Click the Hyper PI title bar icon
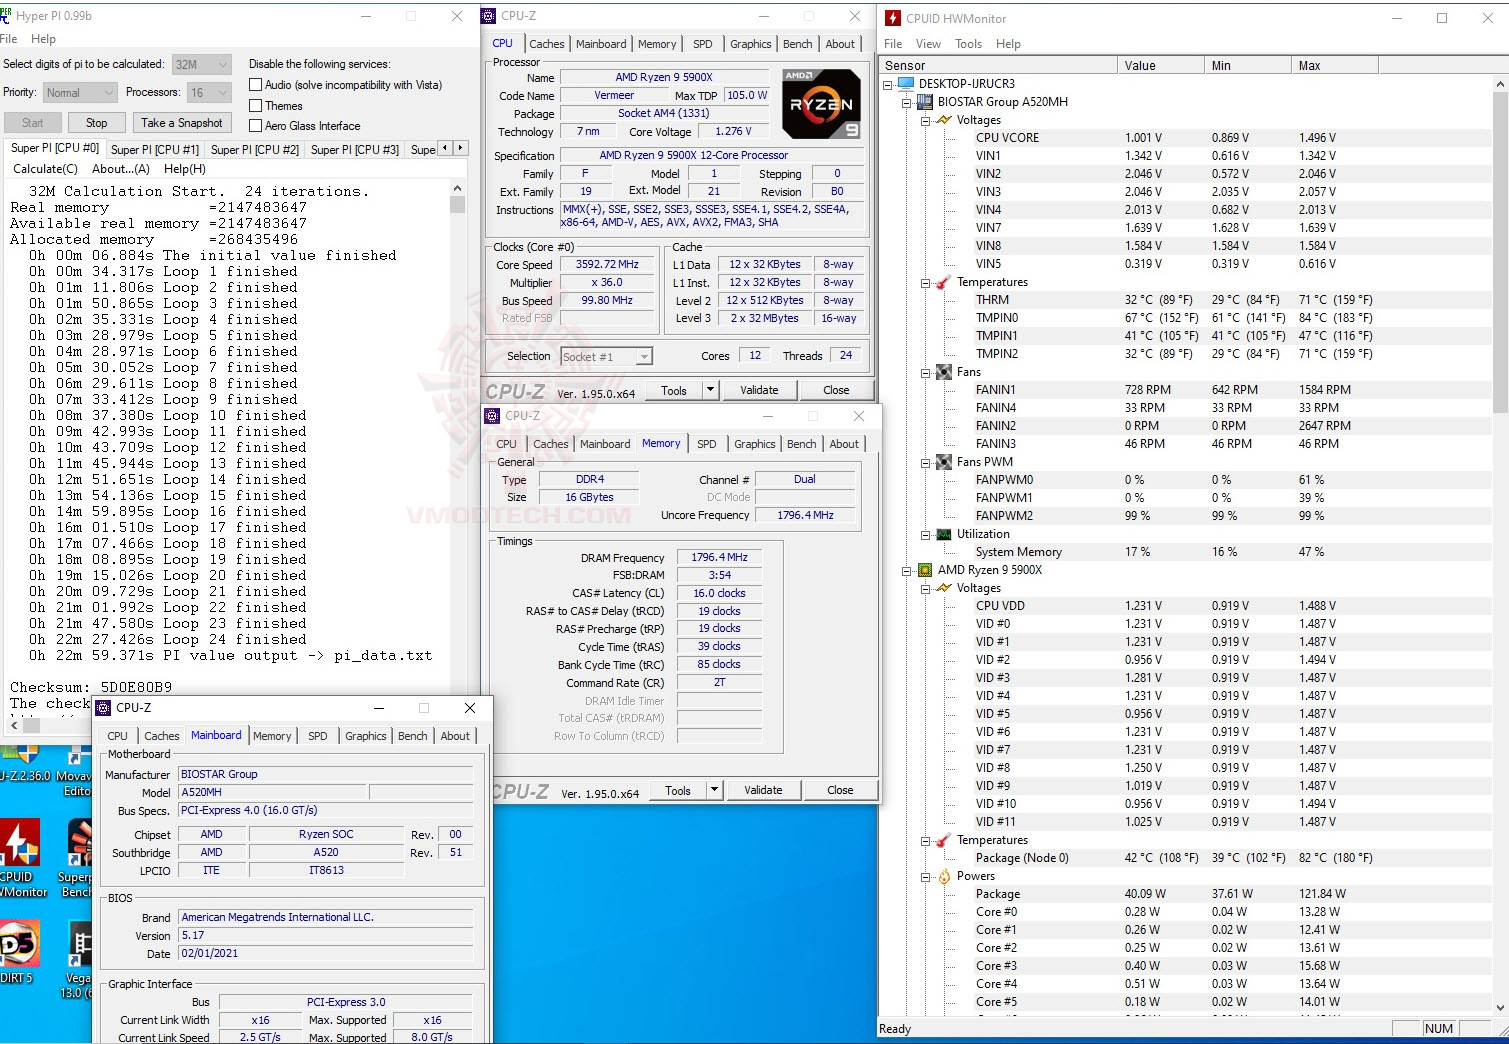 click(6, 15)
